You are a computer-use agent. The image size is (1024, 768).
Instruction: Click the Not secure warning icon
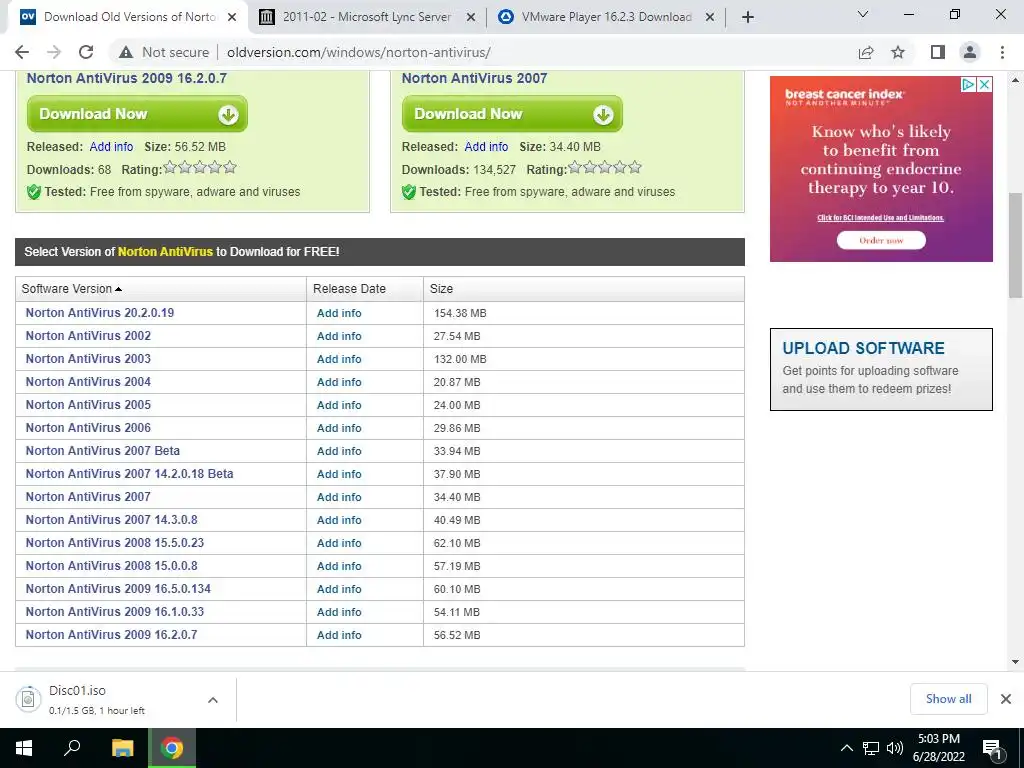pyautogui.click(x=126, y=52)
